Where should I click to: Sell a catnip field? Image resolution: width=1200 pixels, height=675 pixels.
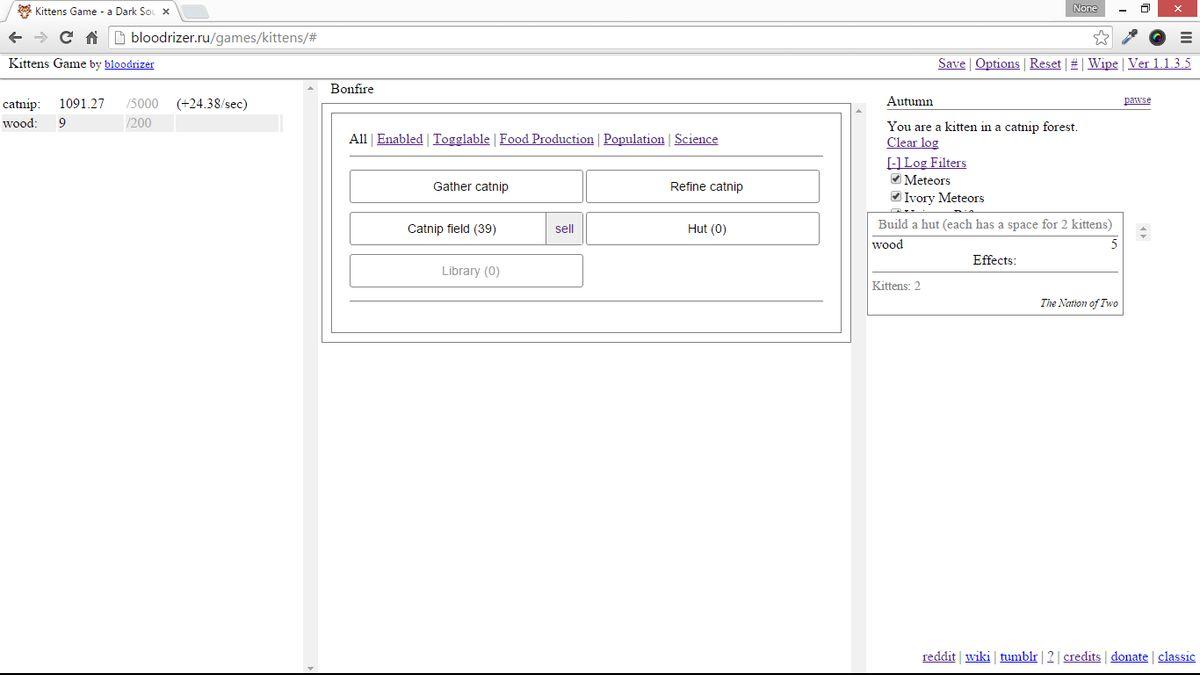564,228
